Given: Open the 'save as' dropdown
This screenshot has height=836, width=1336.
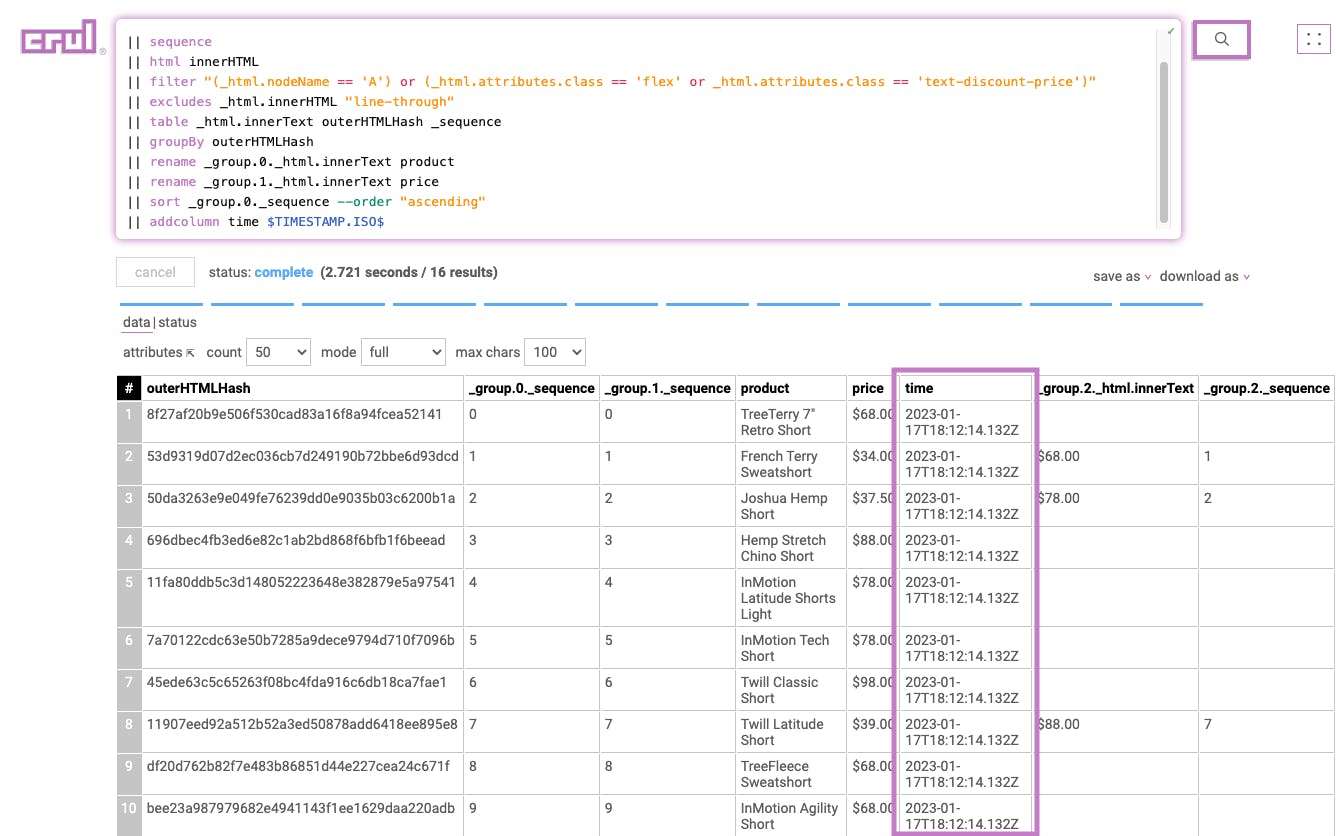Looking at the screenshot, I should click(x=1122, y=276).
